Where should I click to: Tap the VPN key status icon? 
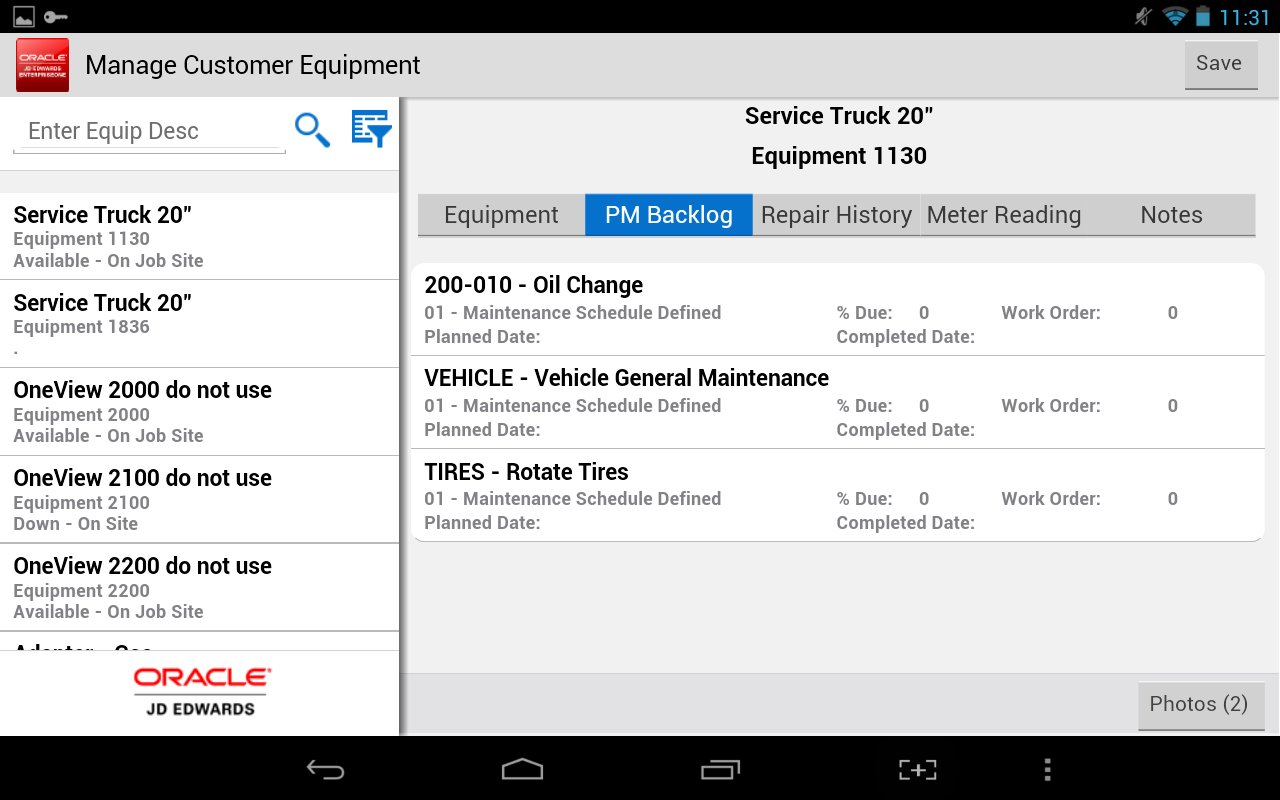[55, 16]
